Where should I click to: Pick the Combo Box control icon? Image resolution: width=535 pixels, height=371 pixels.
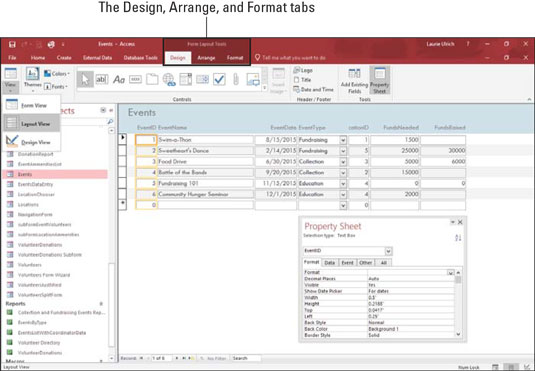(202, 80)
